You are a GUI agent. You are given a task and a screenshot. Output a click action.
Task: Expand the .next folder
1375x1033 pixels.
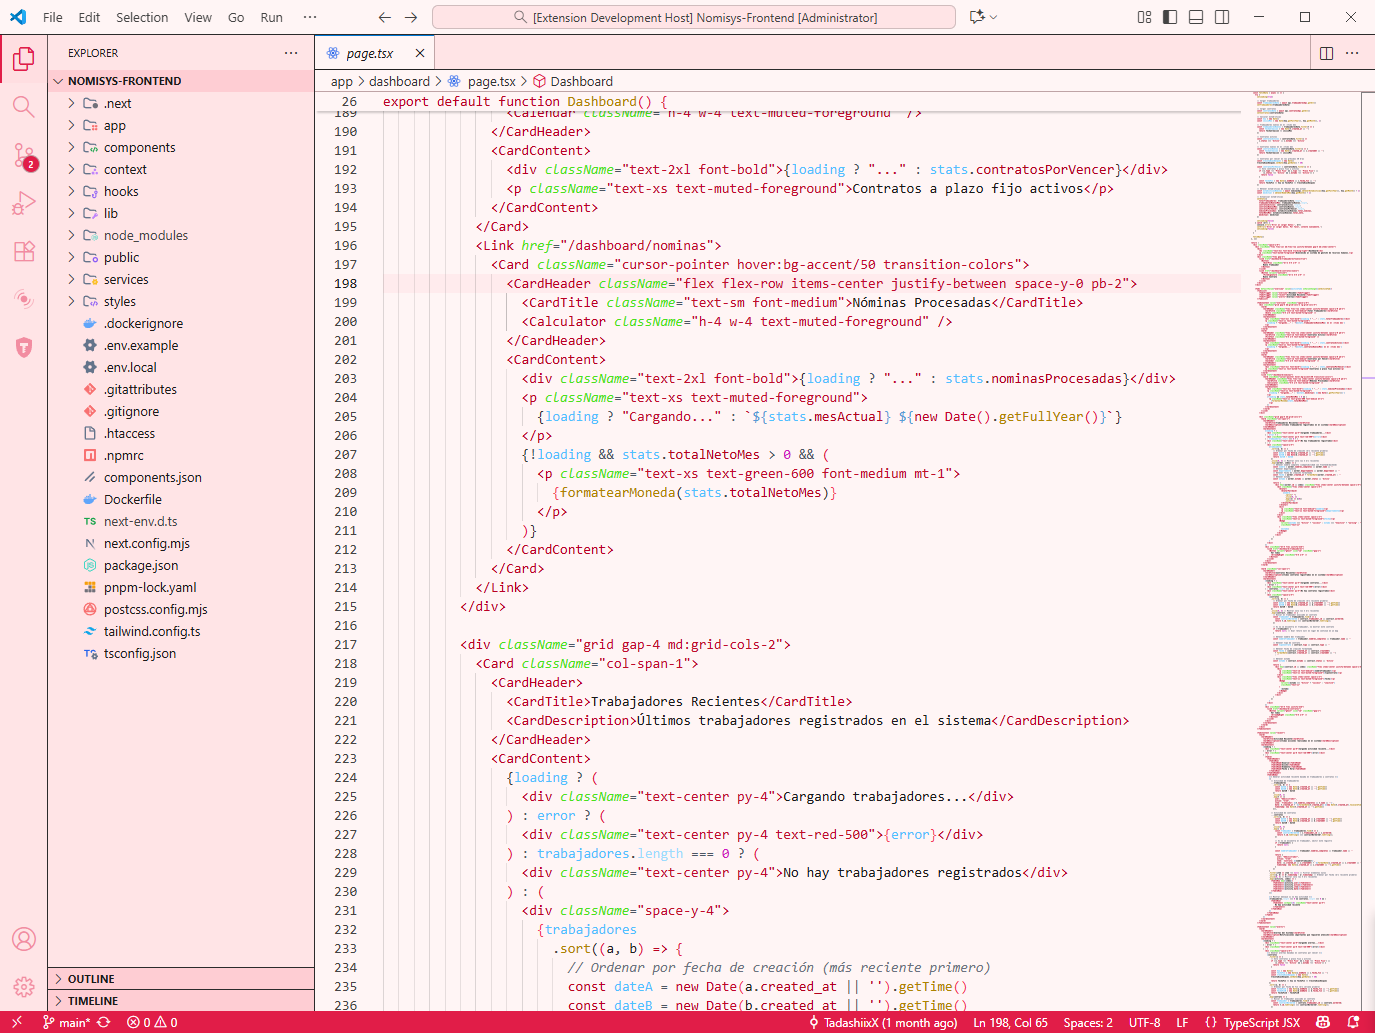click(180, 103)
